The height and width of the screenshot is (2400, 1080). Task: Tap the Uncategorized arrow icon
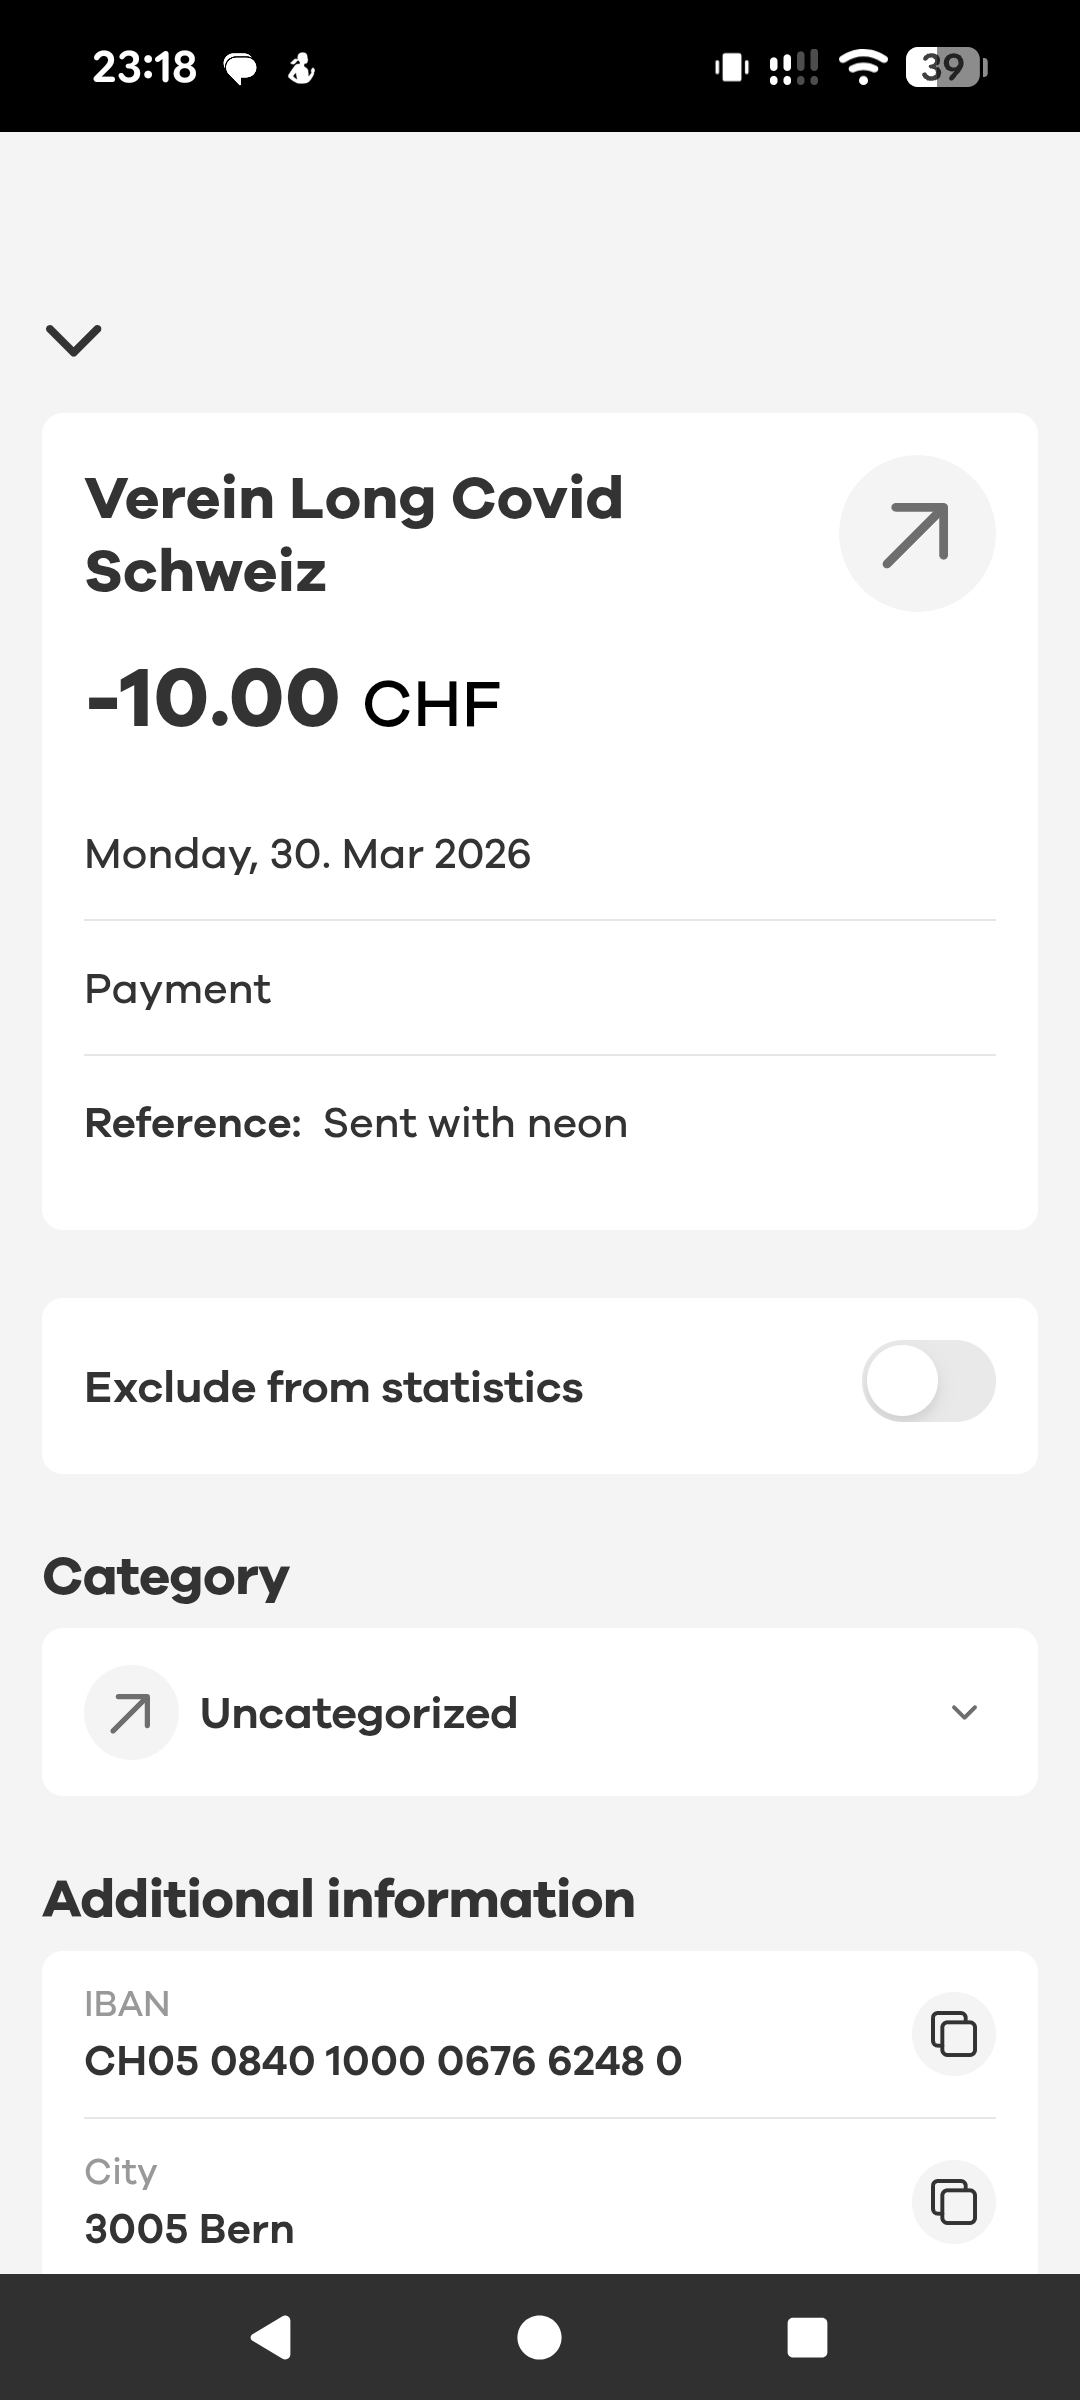131,1712
